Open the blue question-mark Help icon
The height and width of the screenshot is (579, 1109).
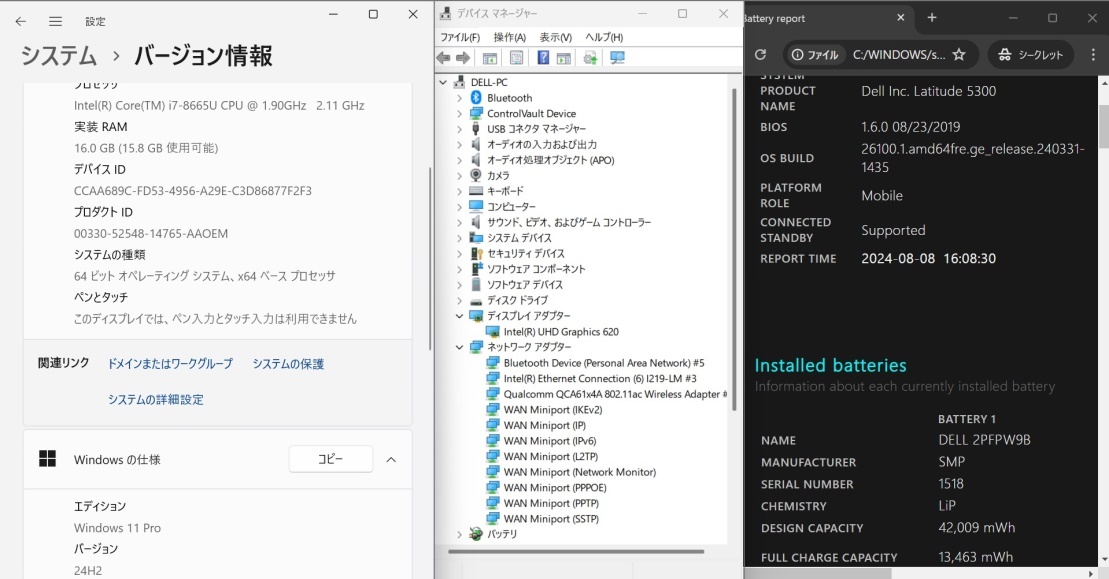[543, 58]
